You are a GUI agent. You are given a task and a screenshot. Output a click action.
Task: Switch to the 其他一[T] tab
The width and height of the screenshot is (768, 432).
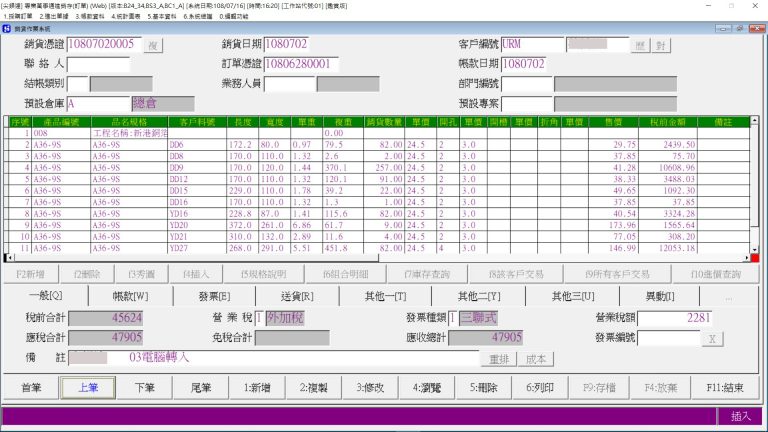coord(385,296)
